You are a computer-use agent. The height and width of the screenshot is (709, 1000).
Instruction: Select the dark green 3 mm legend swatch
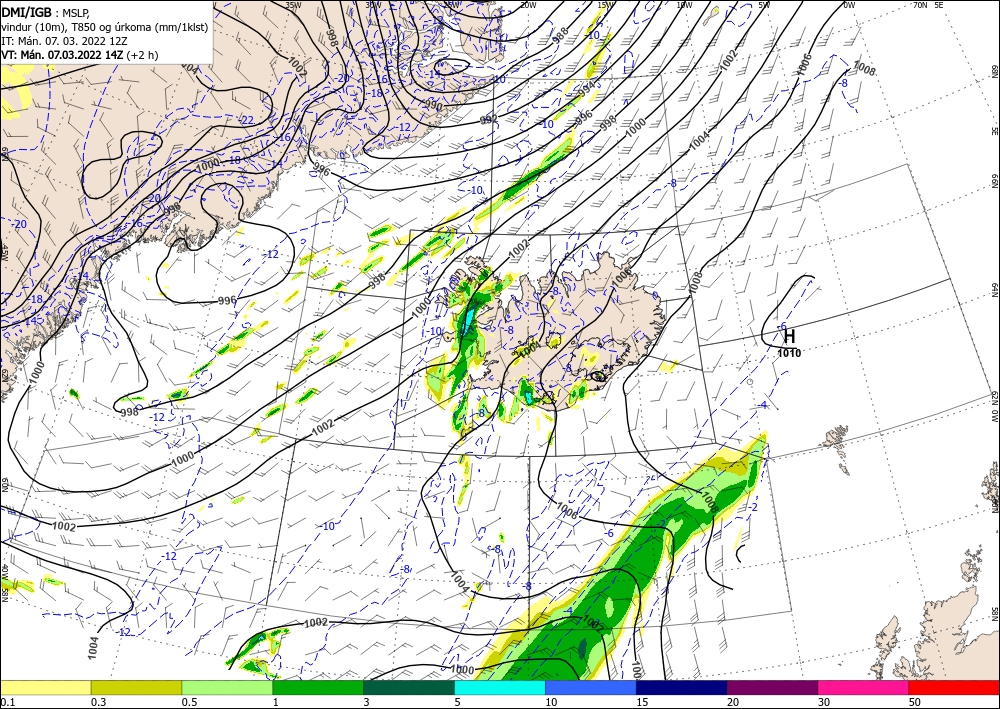tap(409, 687)
